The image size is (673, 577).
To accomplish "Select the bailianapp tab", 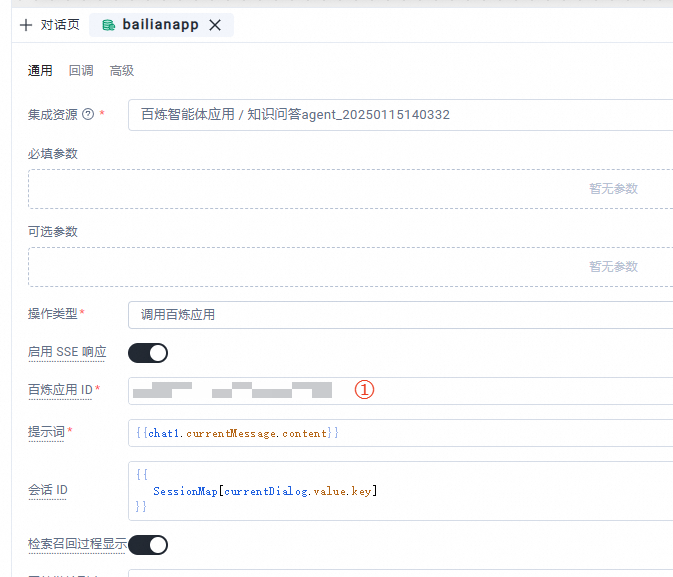I will [x=161, y=25].
